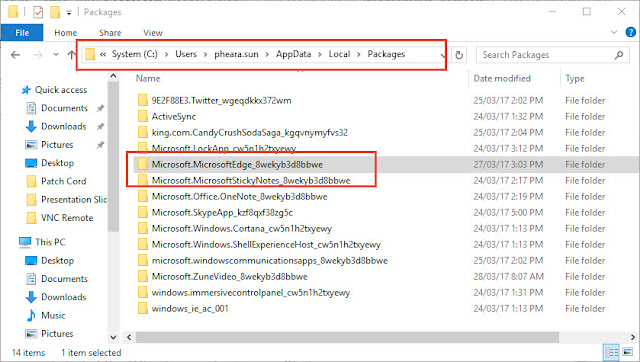Open the Help question mark icon
The image size is (640, 362).
point(631,32)
